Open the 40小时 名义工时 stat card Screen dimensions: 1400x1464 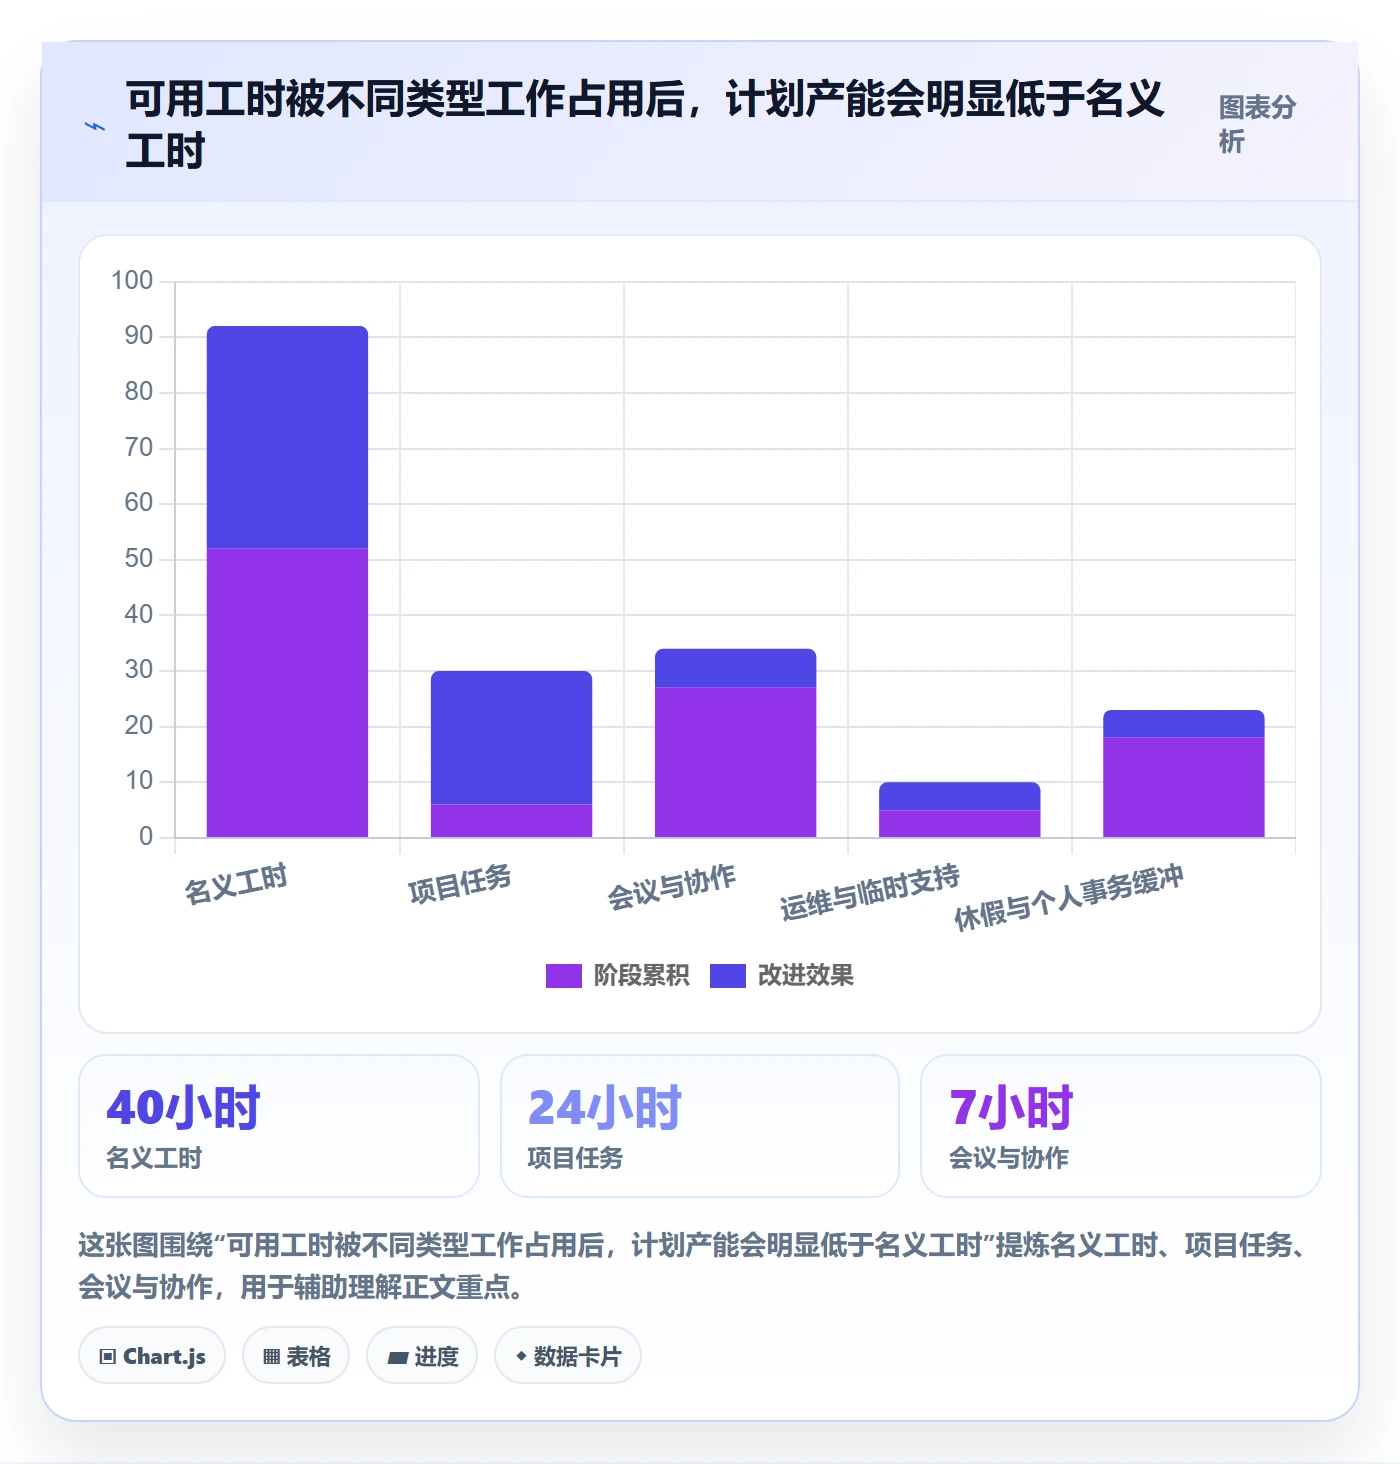tap(279, 1126)
